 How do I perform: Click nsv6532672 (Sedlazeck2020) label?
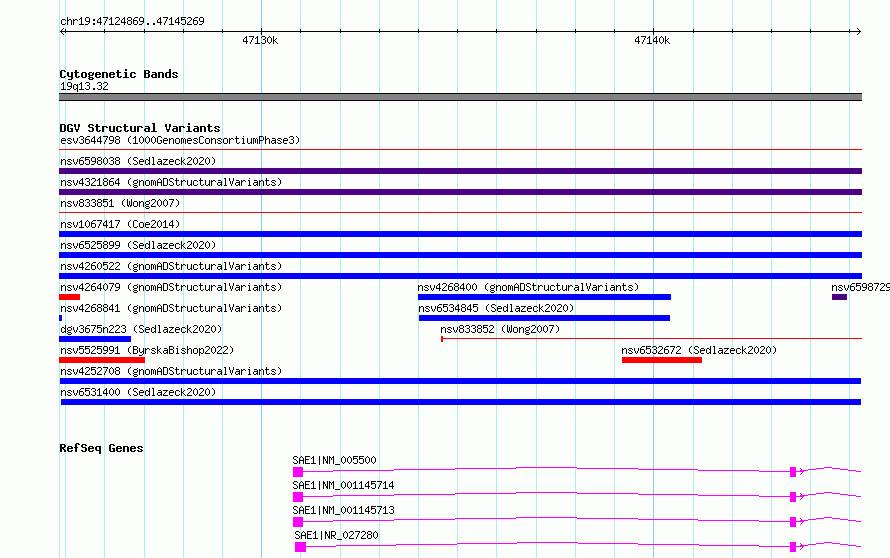click(699, 350)
